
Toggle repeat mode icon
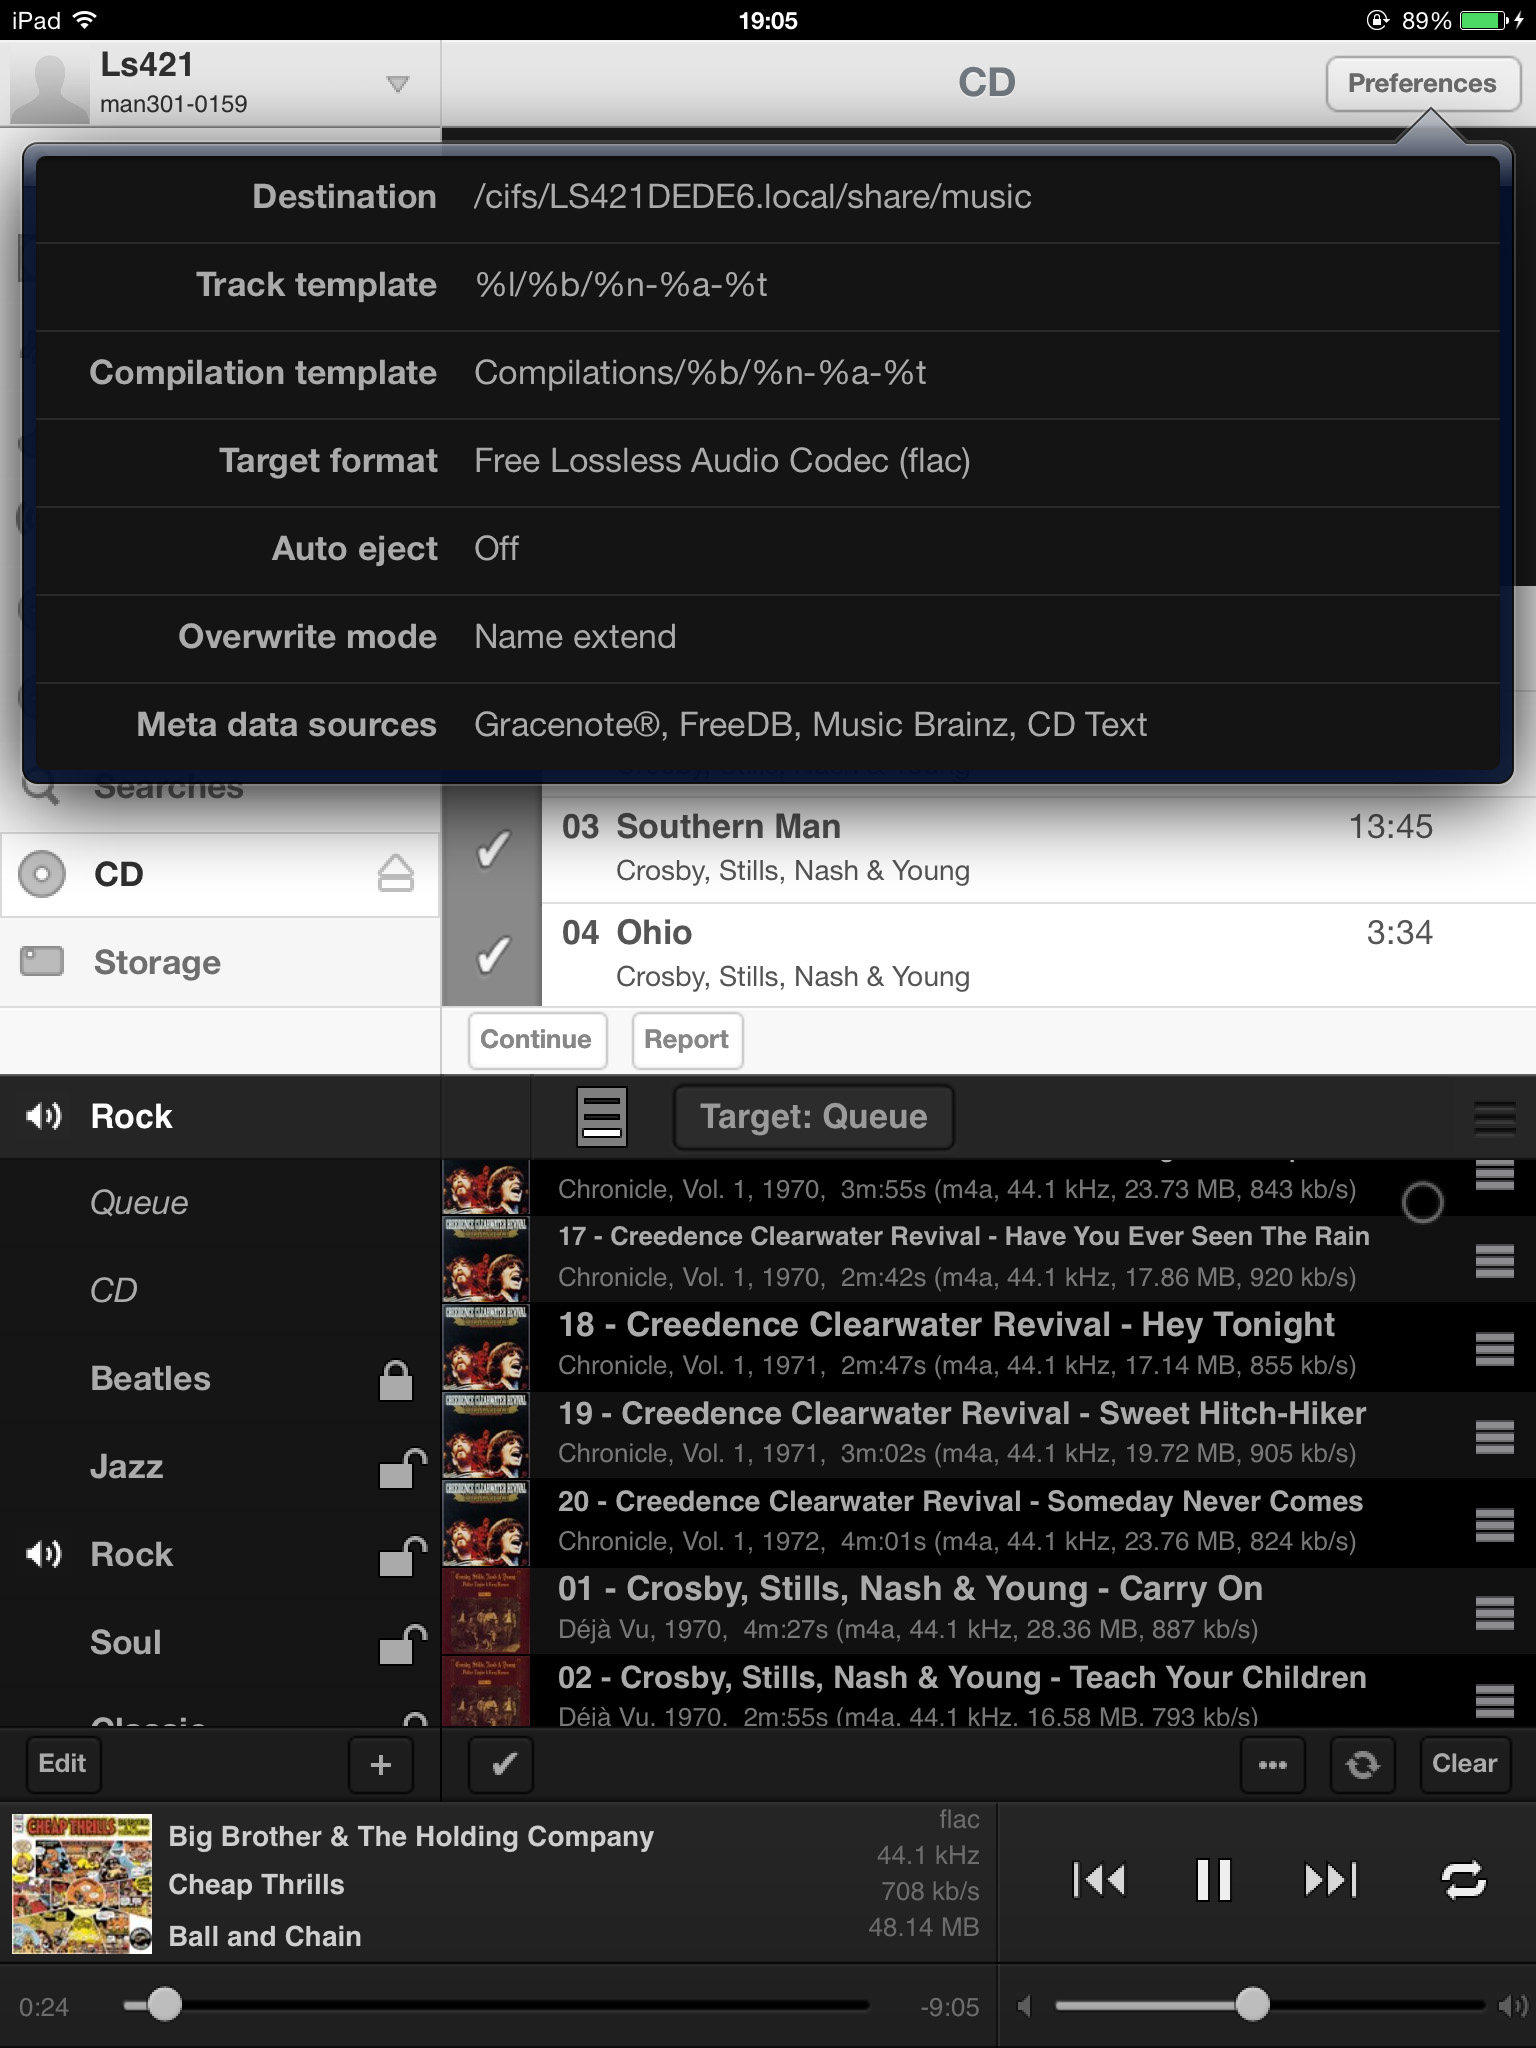(x=1463, y=1880)
